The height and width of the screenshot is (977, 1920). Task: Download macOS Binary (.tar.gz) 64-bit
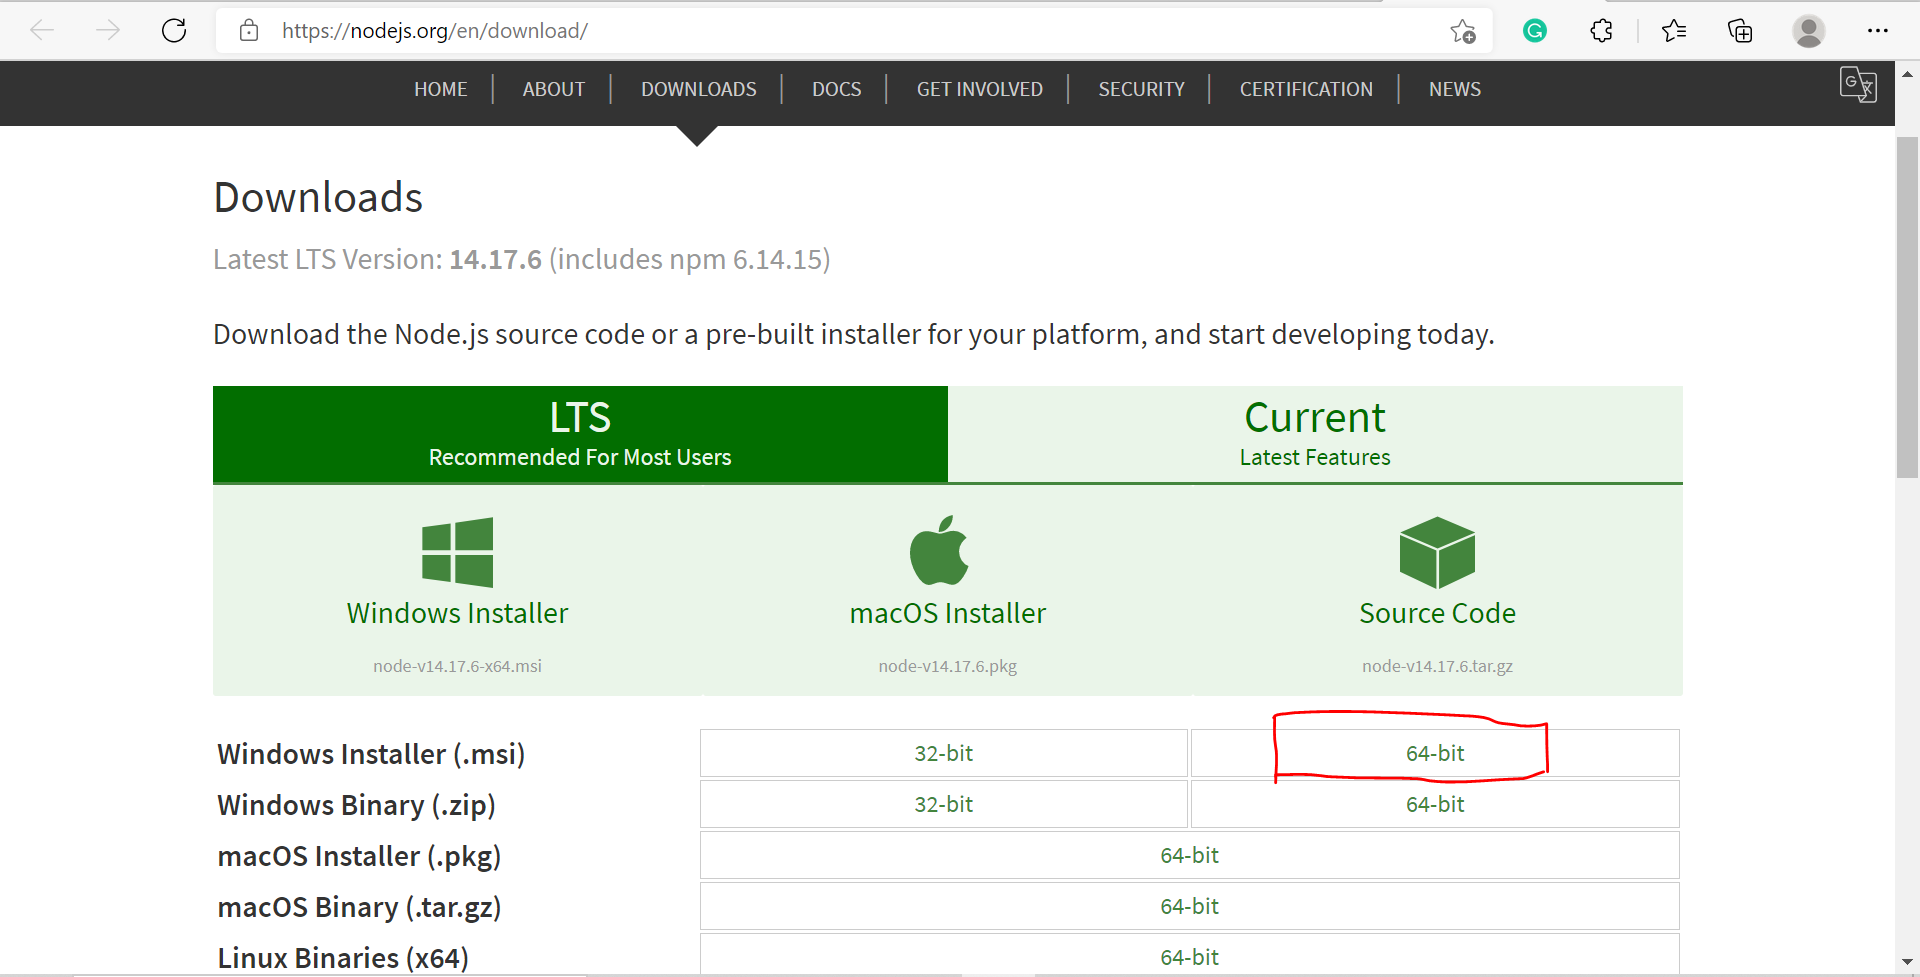tap(1190, 906)
